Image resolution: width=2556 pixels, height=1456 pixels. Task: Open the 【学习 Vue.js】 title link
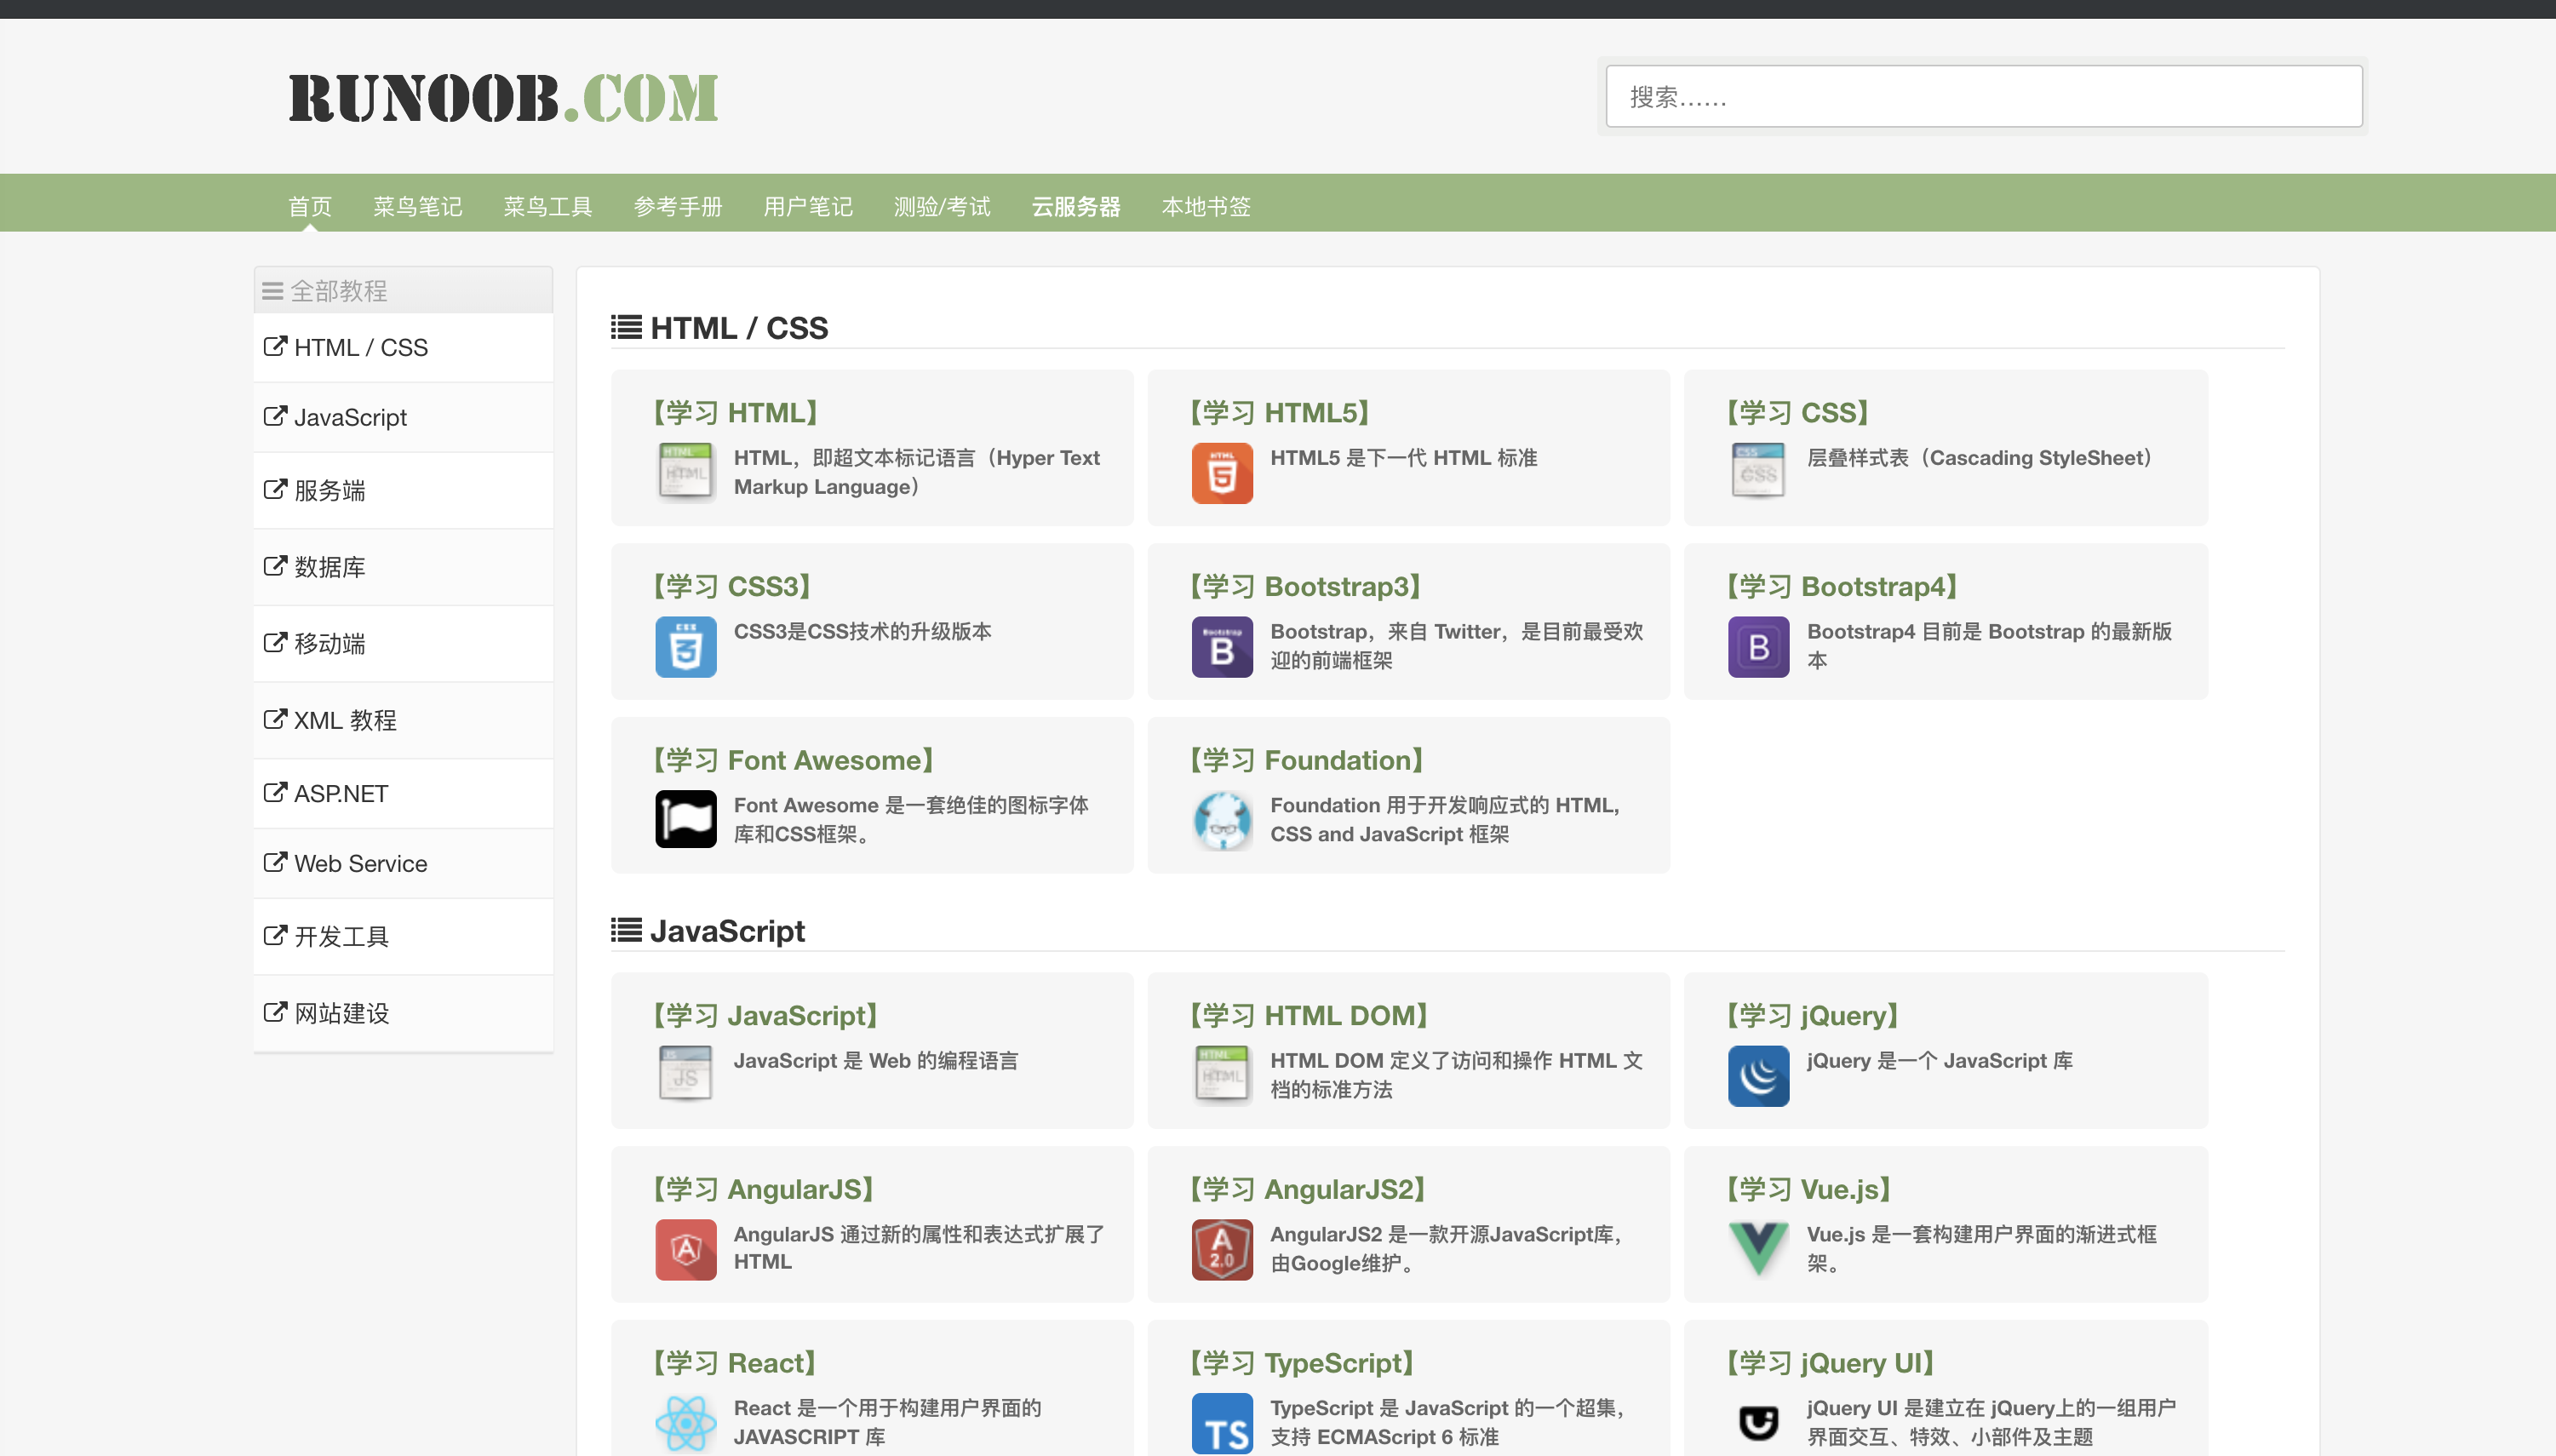pos(1809,1189)
